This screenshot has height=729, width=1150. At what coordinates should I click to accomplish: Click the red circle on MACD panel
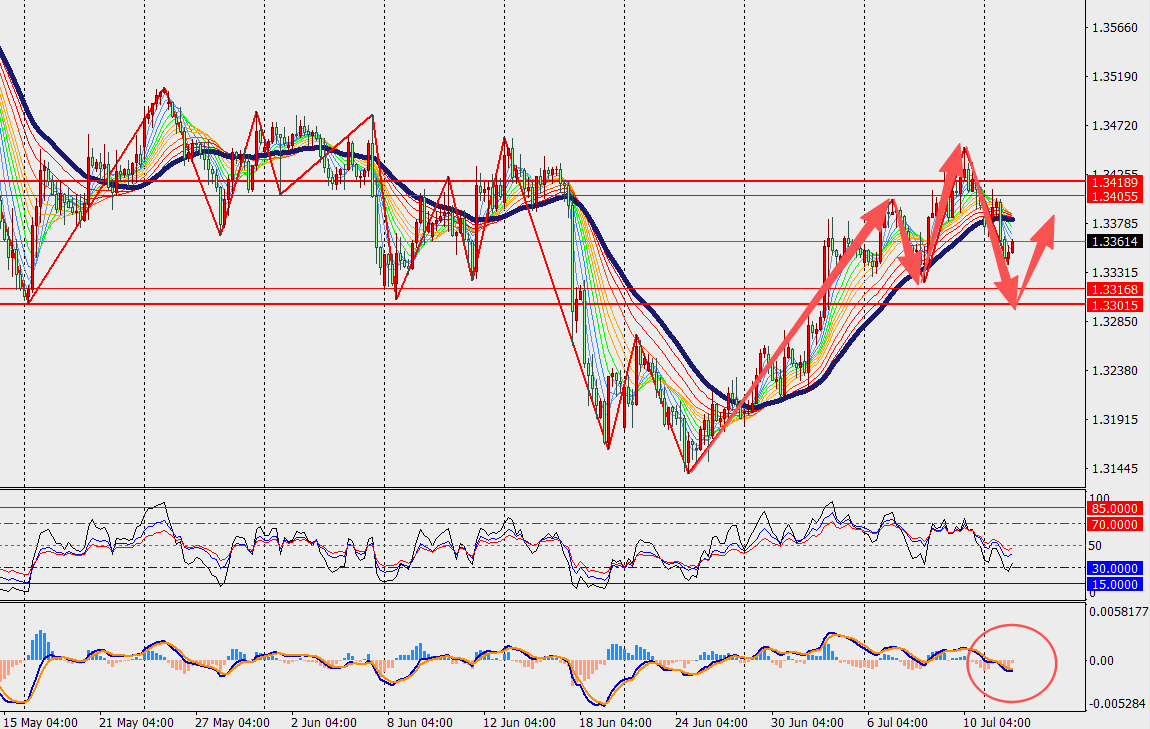(1012, 662)
